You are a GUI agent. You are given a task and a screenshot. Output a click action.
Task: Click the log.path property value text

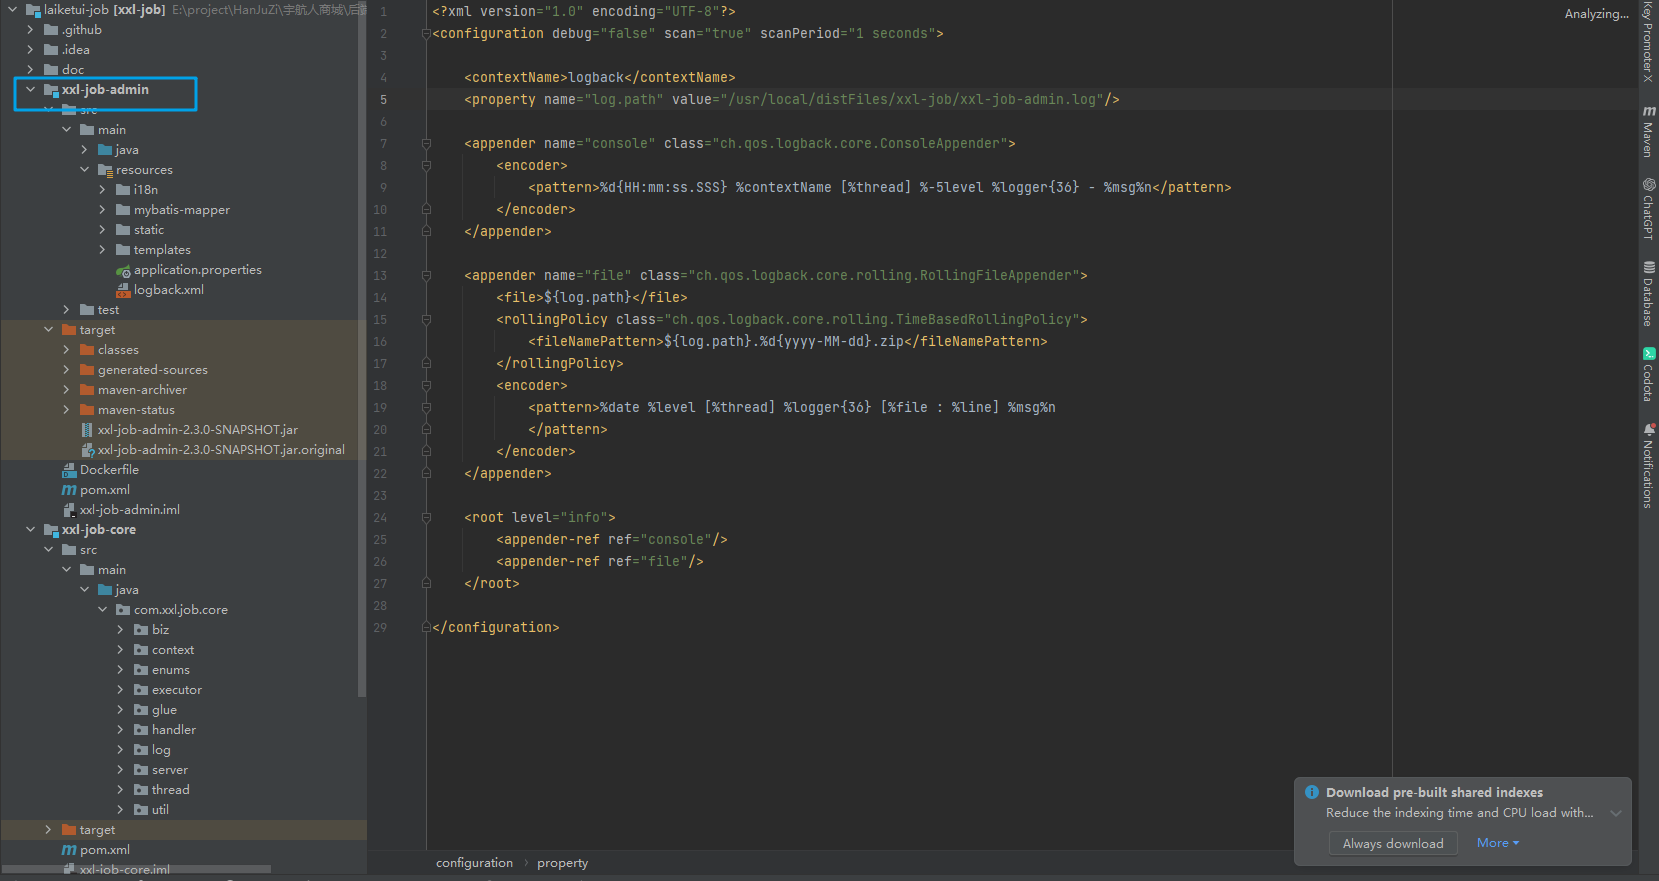tap(912, 99)
